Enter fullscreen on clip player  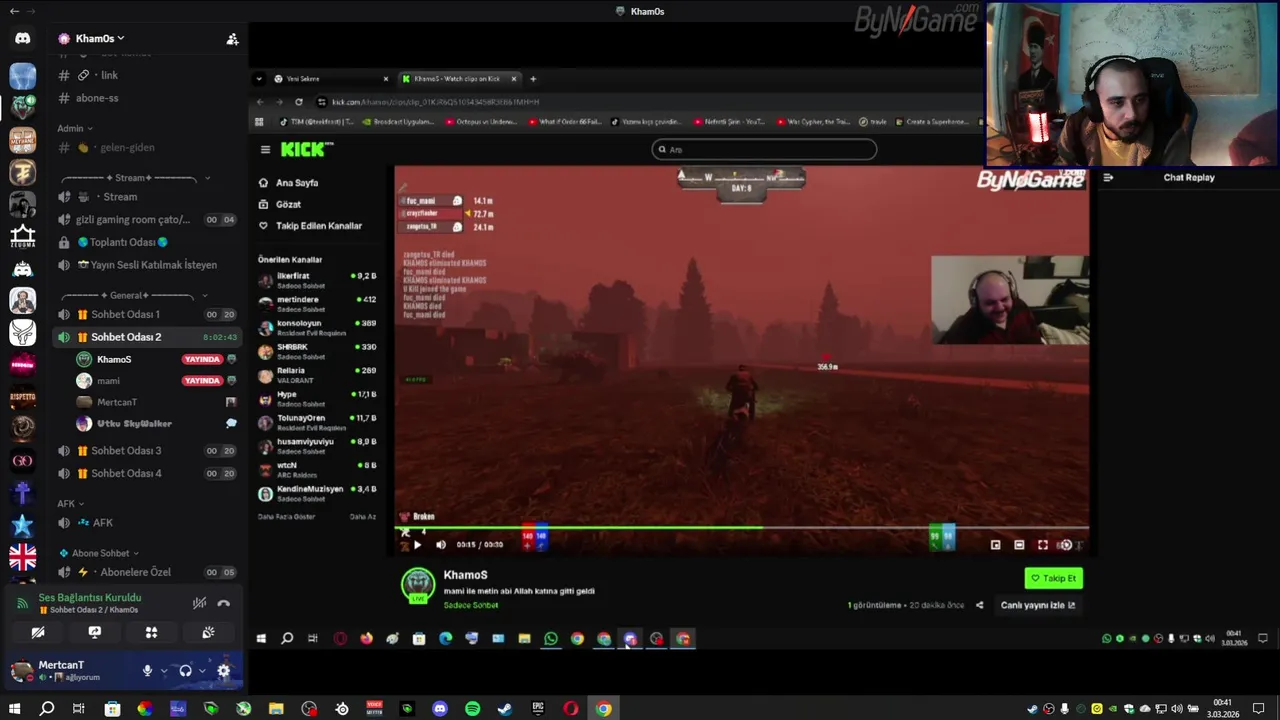1043,545
